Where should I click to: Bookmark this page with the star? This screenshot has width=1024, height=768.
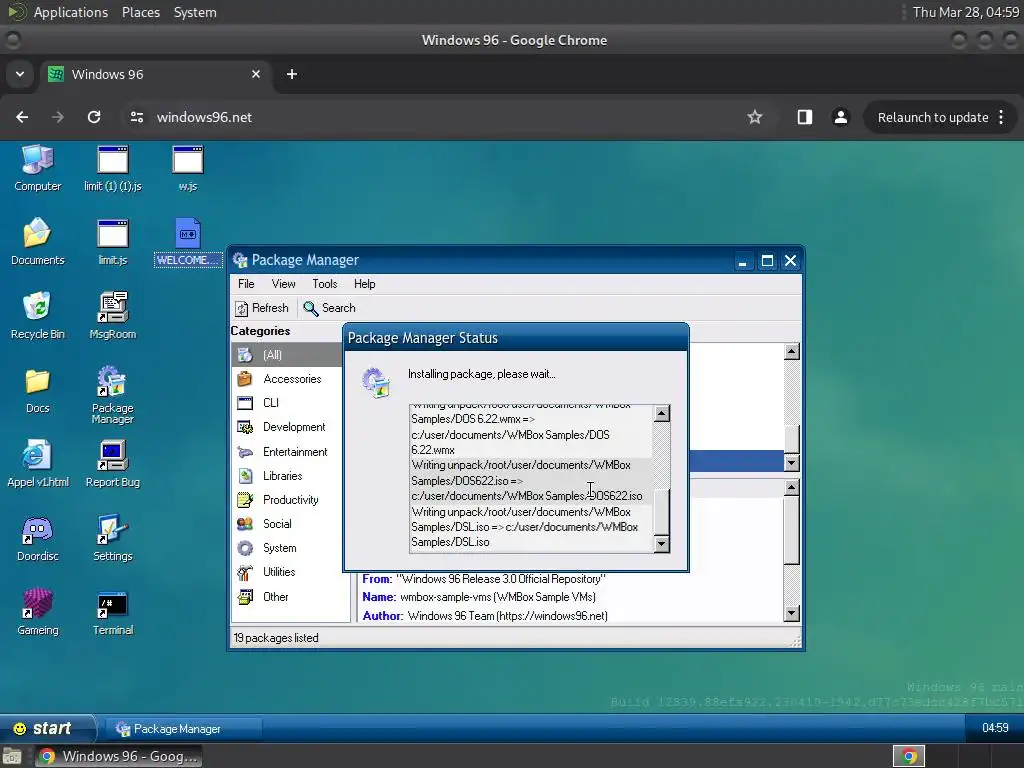755,118
